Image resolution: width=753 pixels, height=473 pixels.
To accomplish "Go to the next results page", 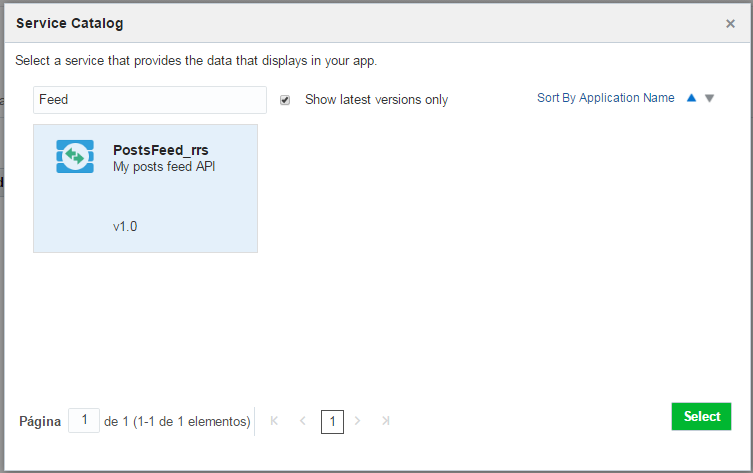I will (x=358, y=422).
